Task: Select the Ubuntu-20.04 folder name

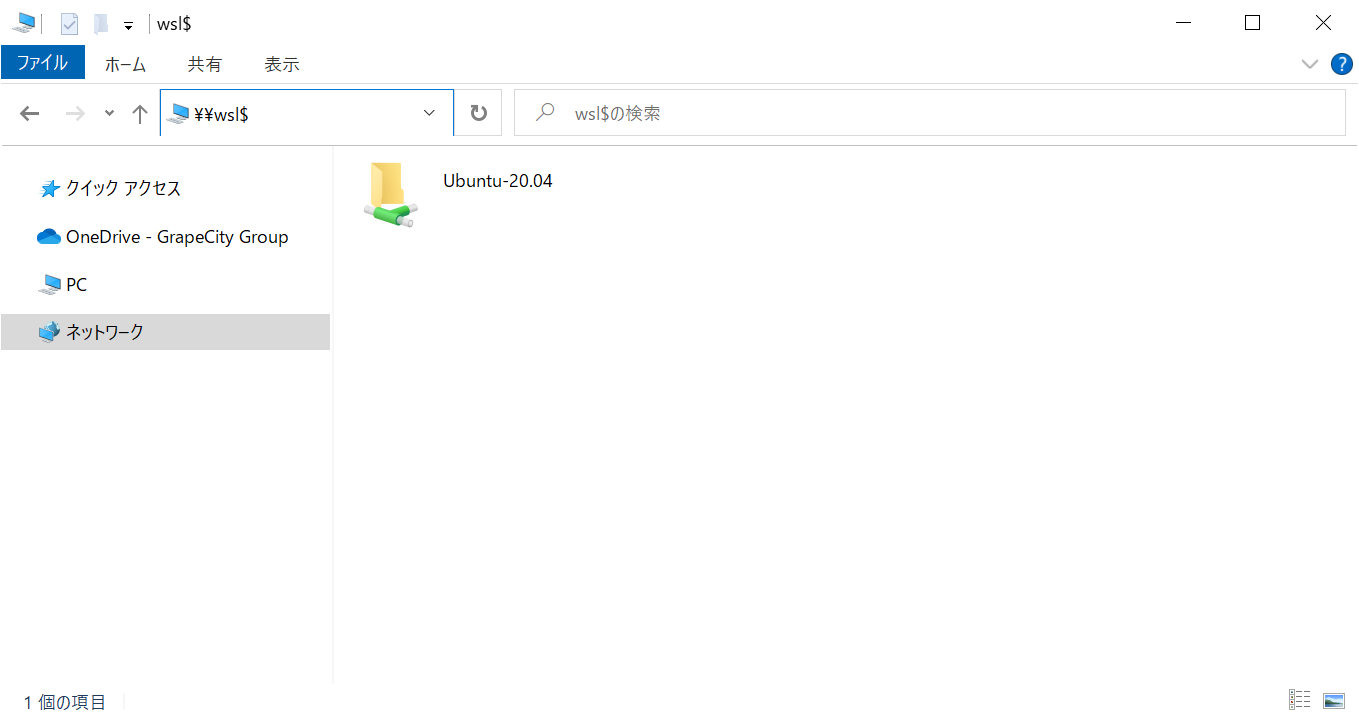Action: coord(498,181)
